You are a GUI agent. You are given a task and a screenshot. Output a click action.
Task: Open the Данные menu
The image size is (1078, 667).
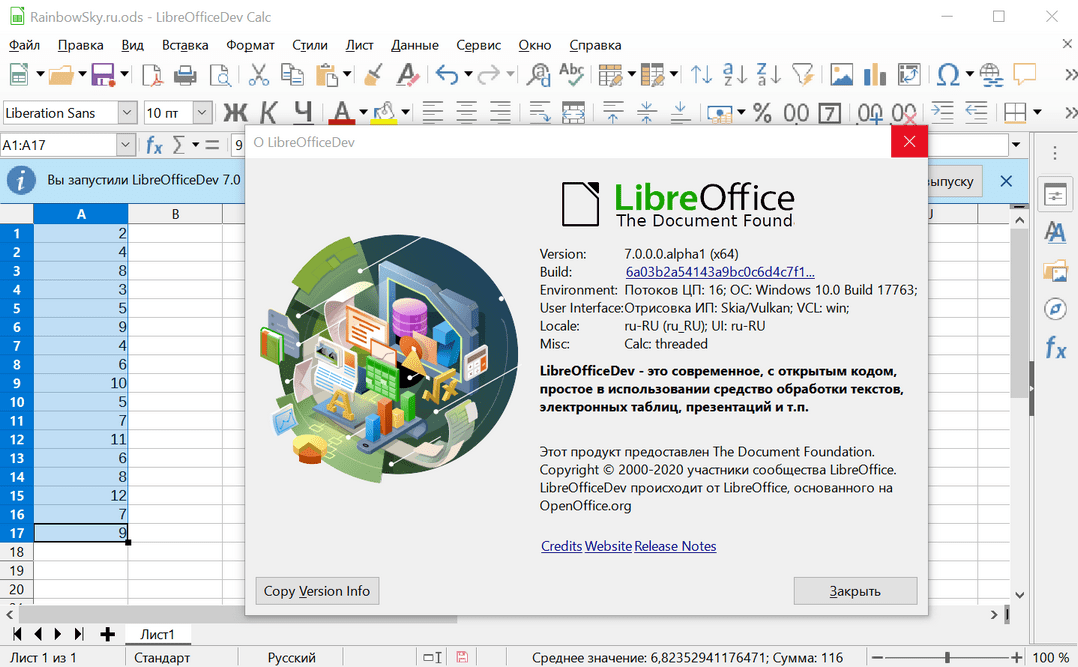(x=414, y=45)
